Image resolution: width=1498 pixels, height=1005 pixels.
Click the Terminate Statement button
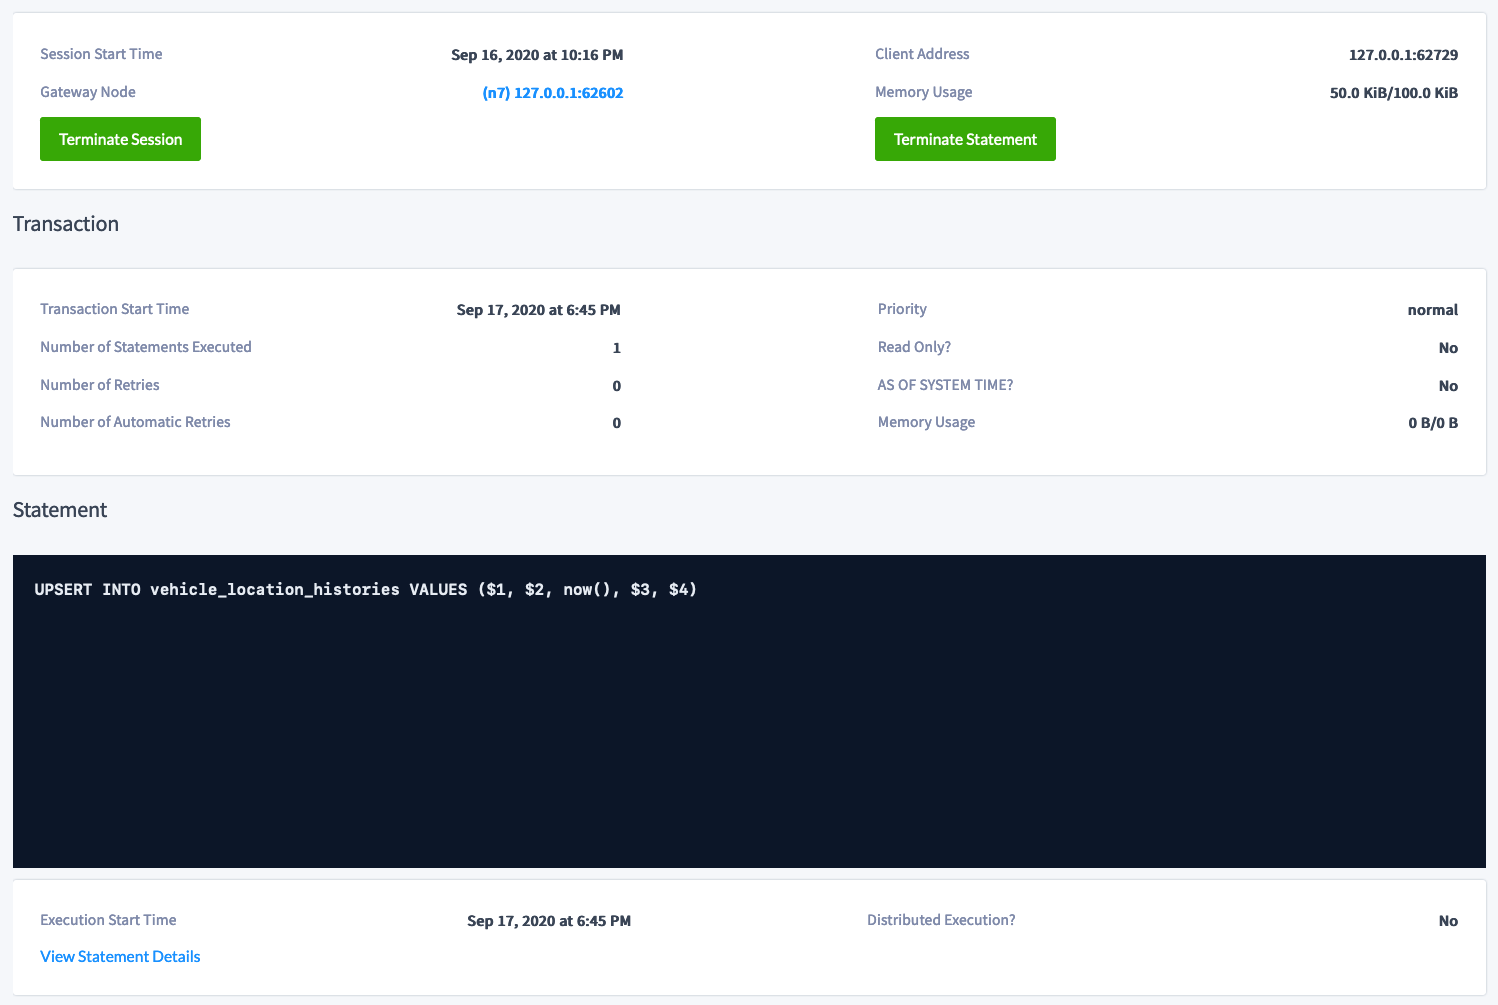[964, 139]
